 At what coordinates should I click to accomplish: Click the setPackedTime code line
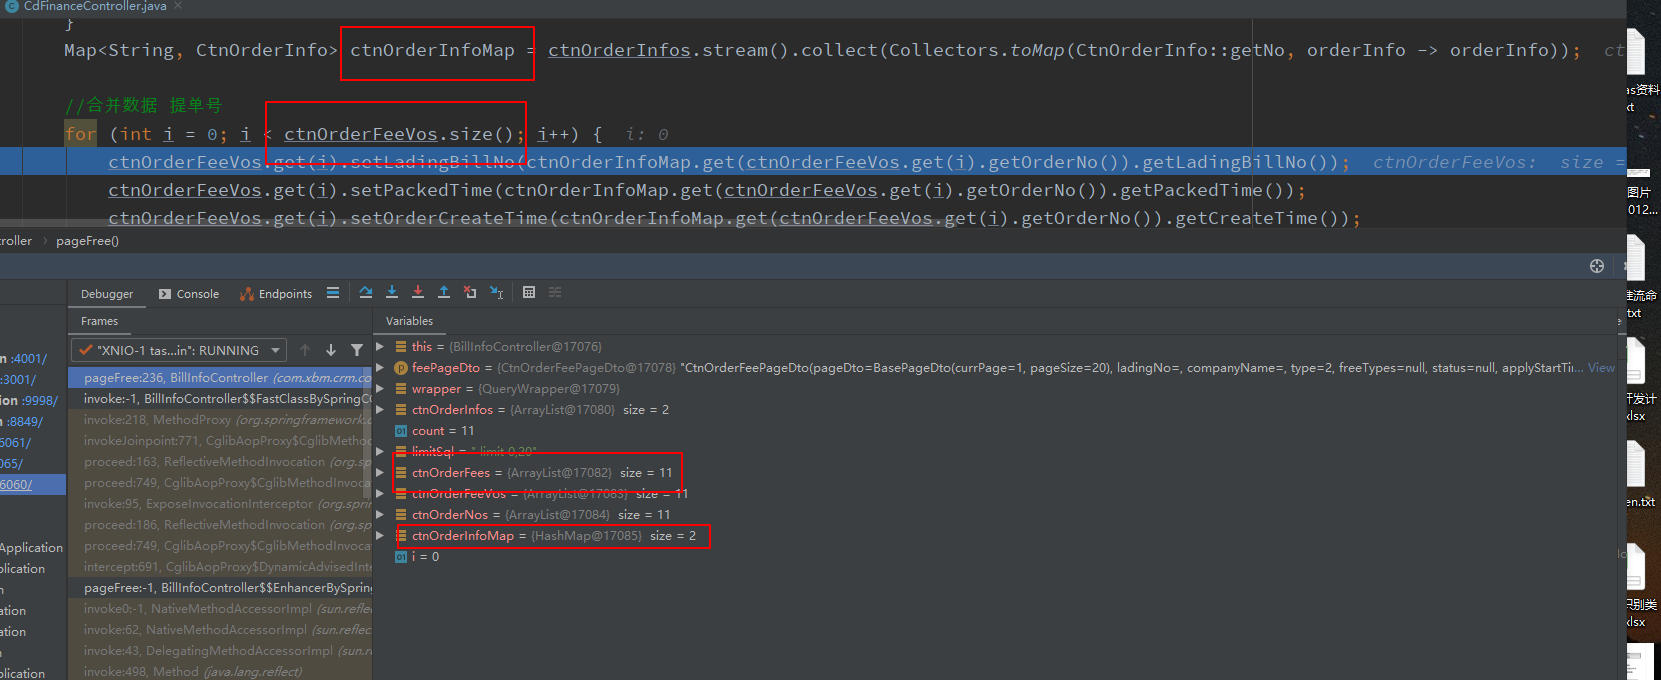click(706, 190)
